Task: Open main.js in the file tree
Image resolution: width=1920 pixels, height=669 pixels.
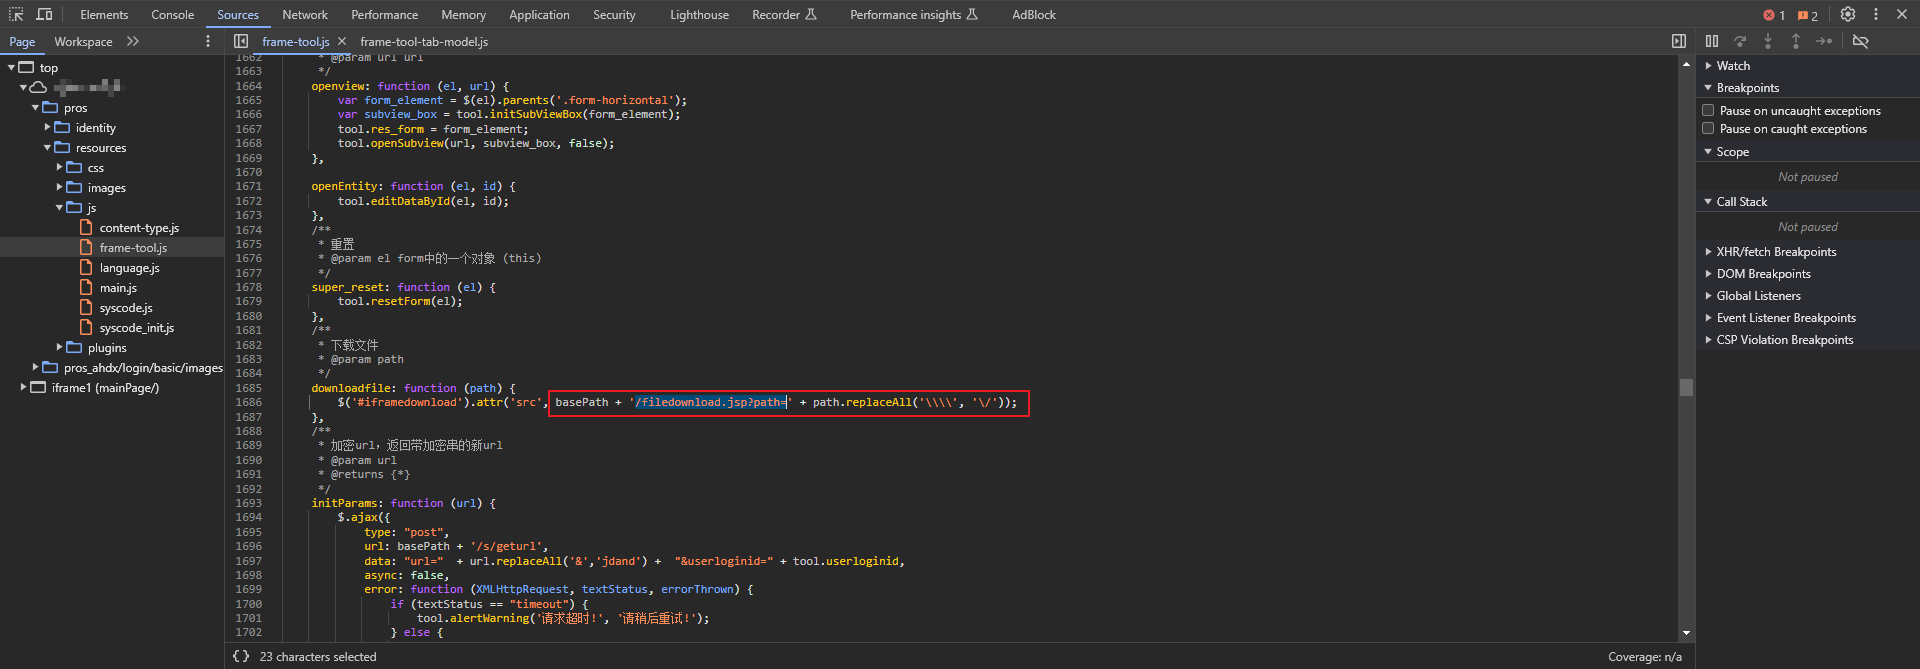Action: pos(118,288)
